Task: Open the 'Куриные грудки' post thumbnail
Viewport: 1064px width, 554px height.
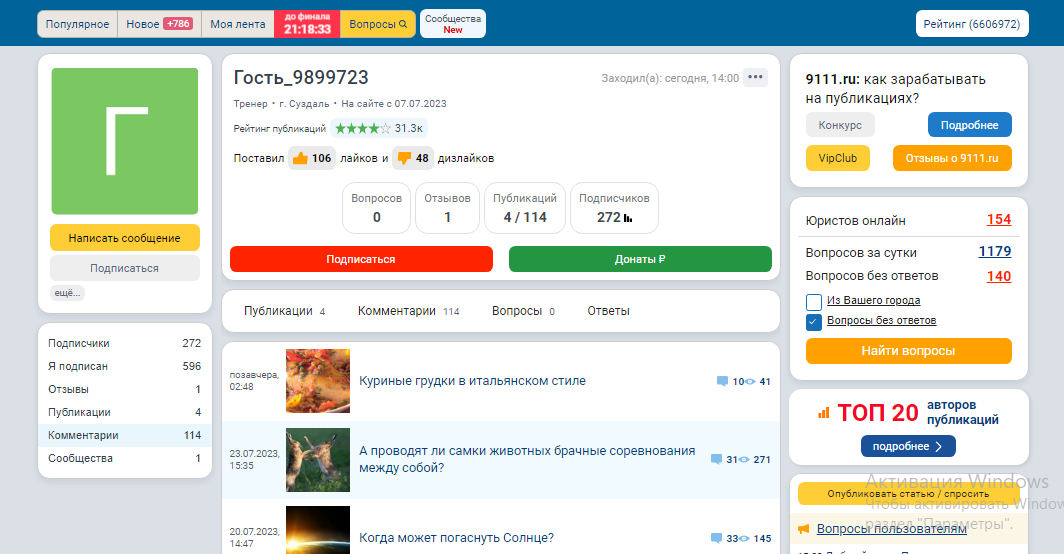Action: pyautogui.click(x=318, y=381)
